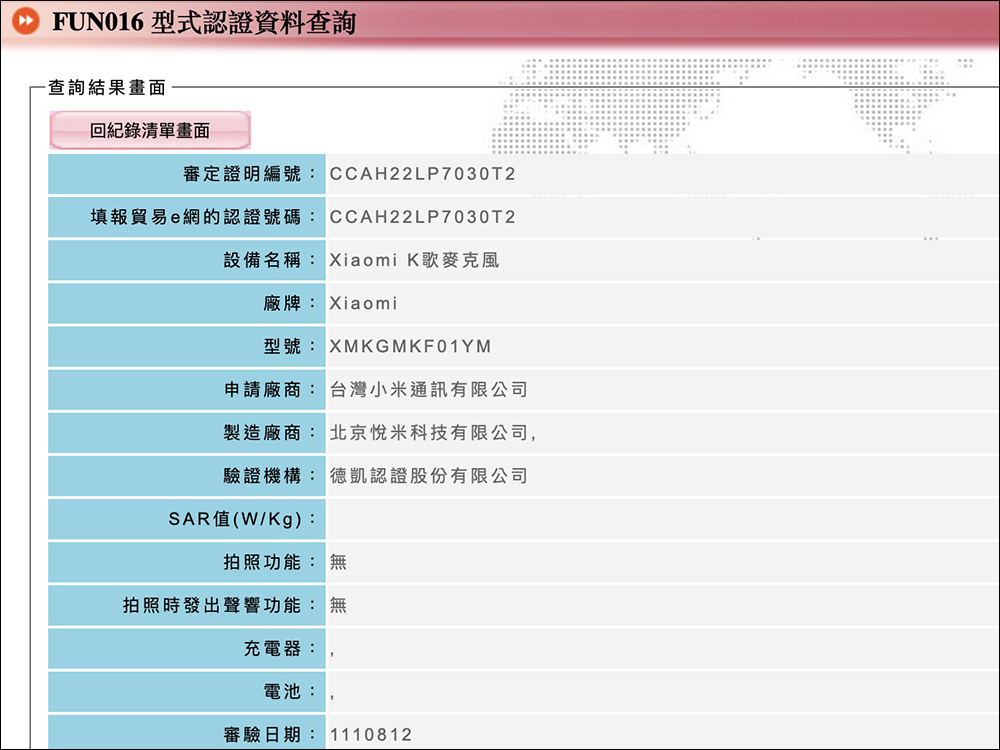Select the 拍照功能 value 無
Viewport: 1000px width, 750px height.
tap(338, 562)
